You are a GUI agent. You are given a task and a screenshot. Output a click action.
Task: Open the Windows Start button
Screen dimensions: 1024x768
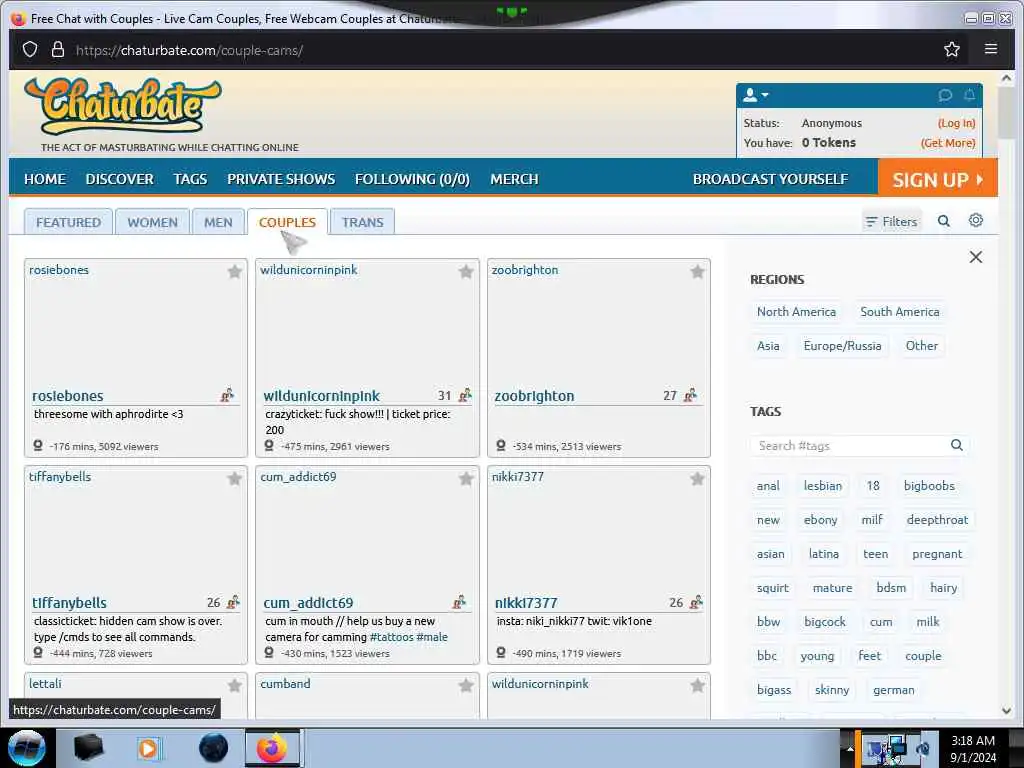[x=26, y=748]
